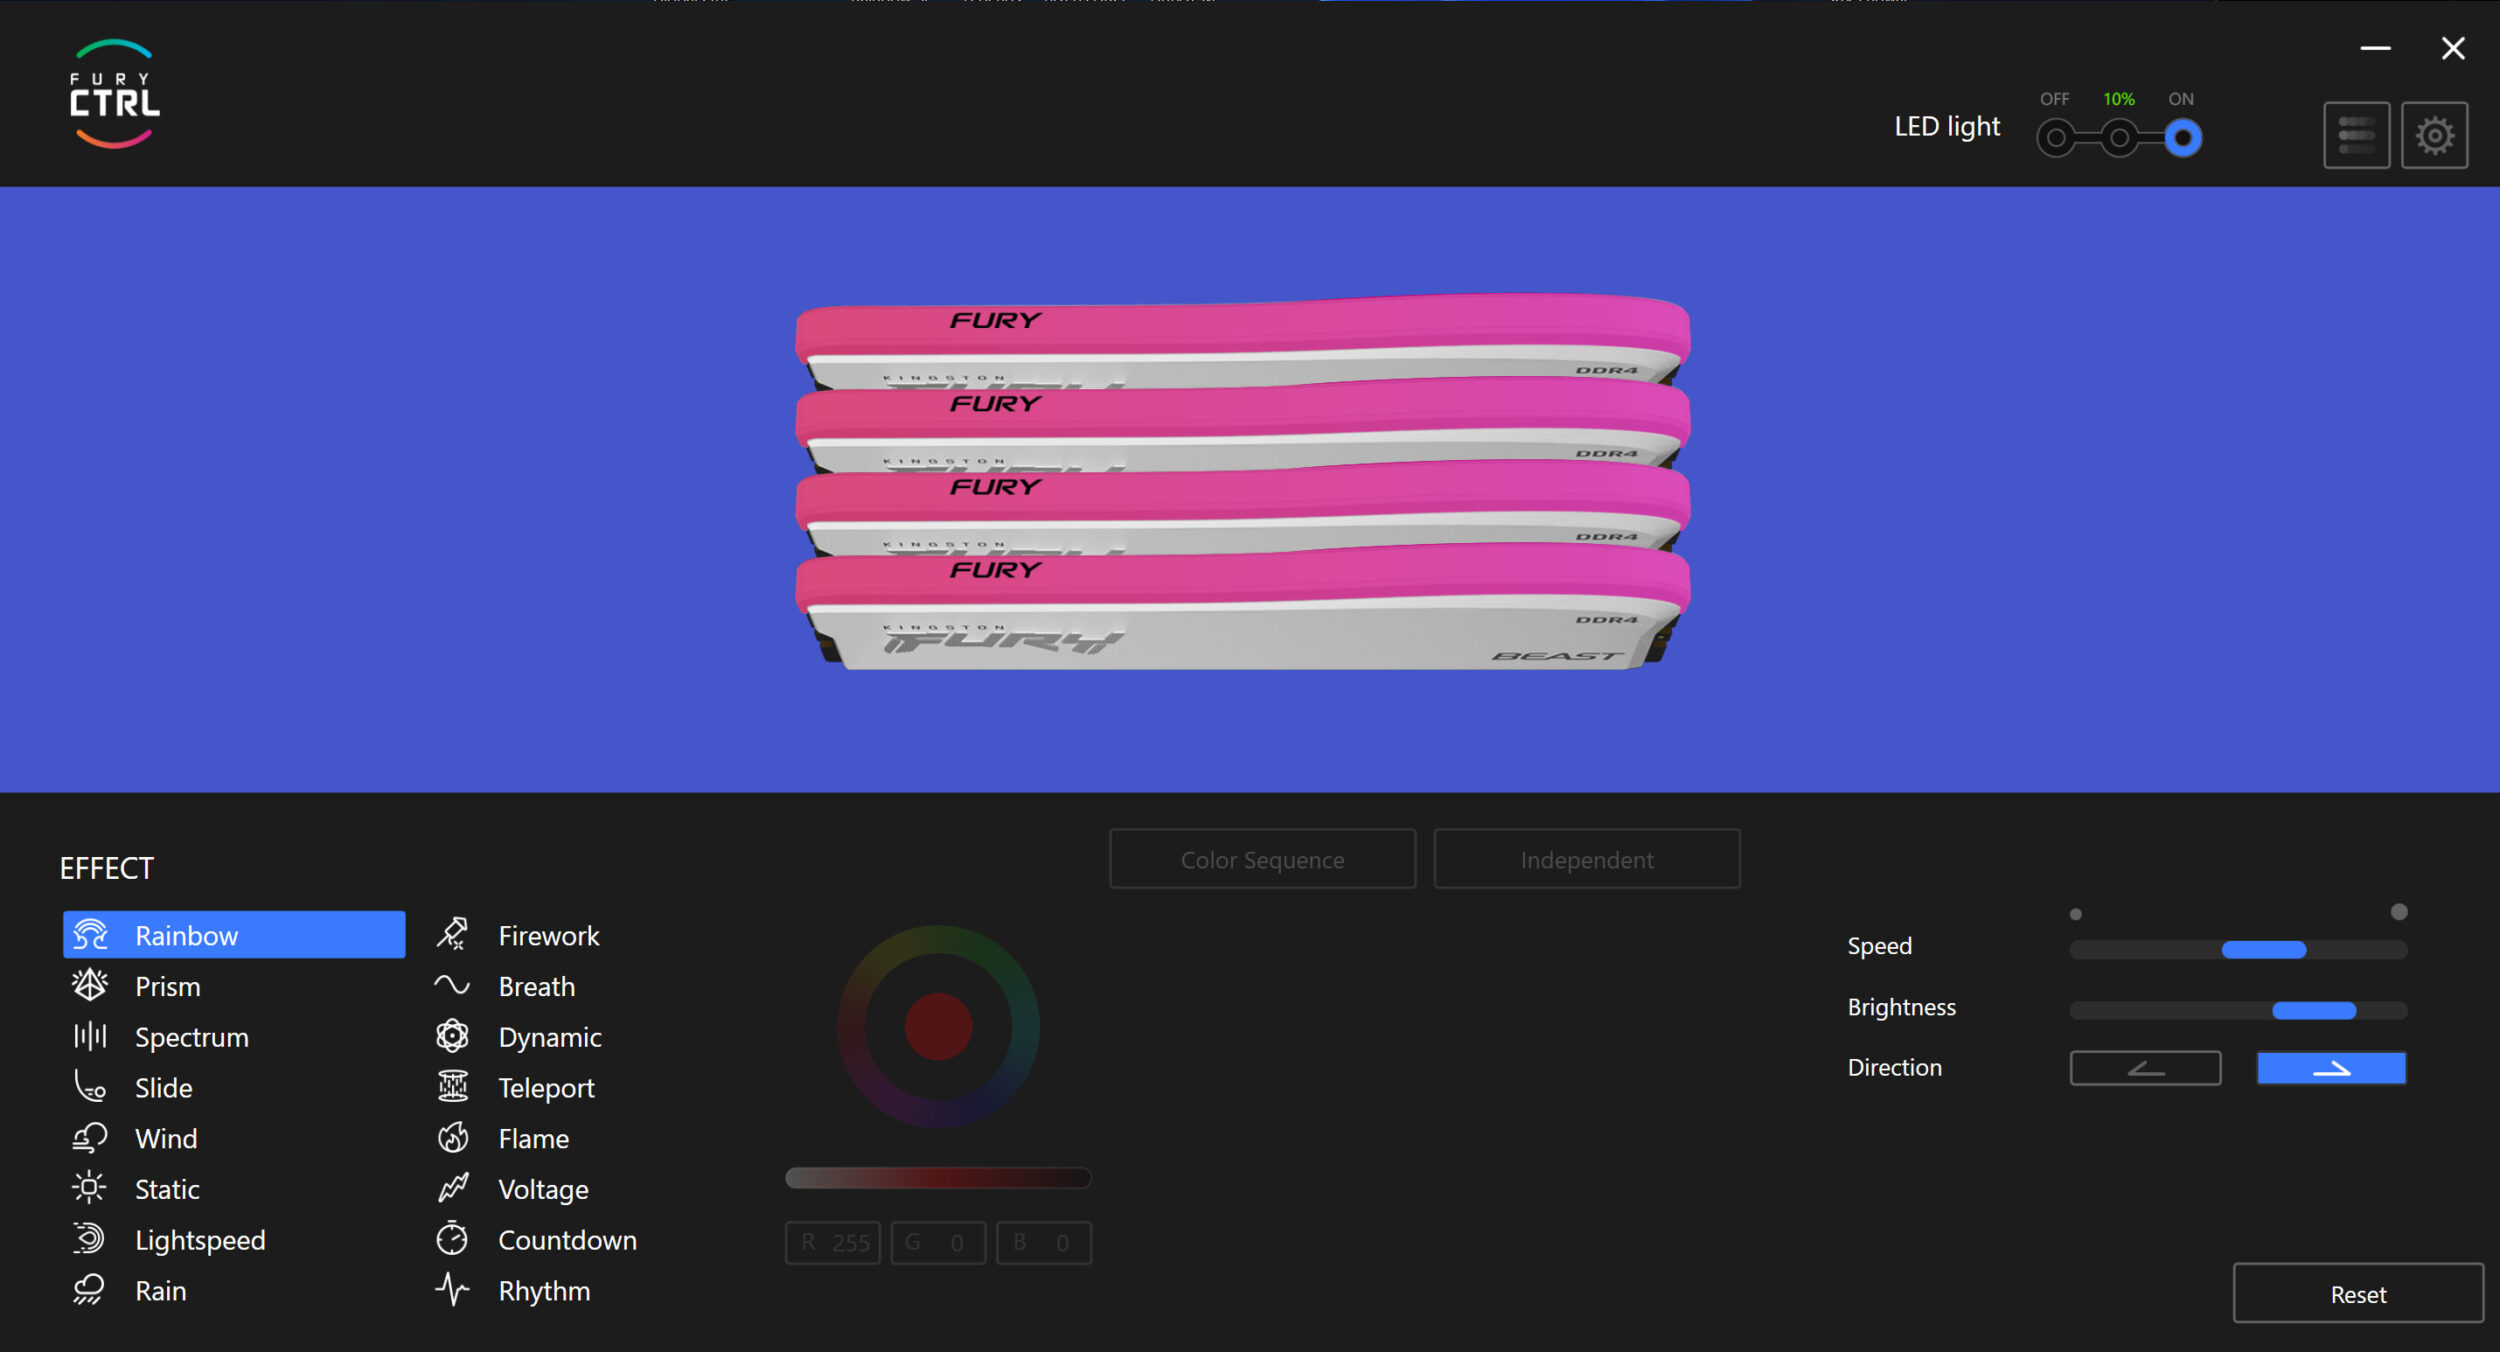2500x1352 pixels.
Task: Choose the Countdown timer icon
Action: click(x=452, y=1238)
